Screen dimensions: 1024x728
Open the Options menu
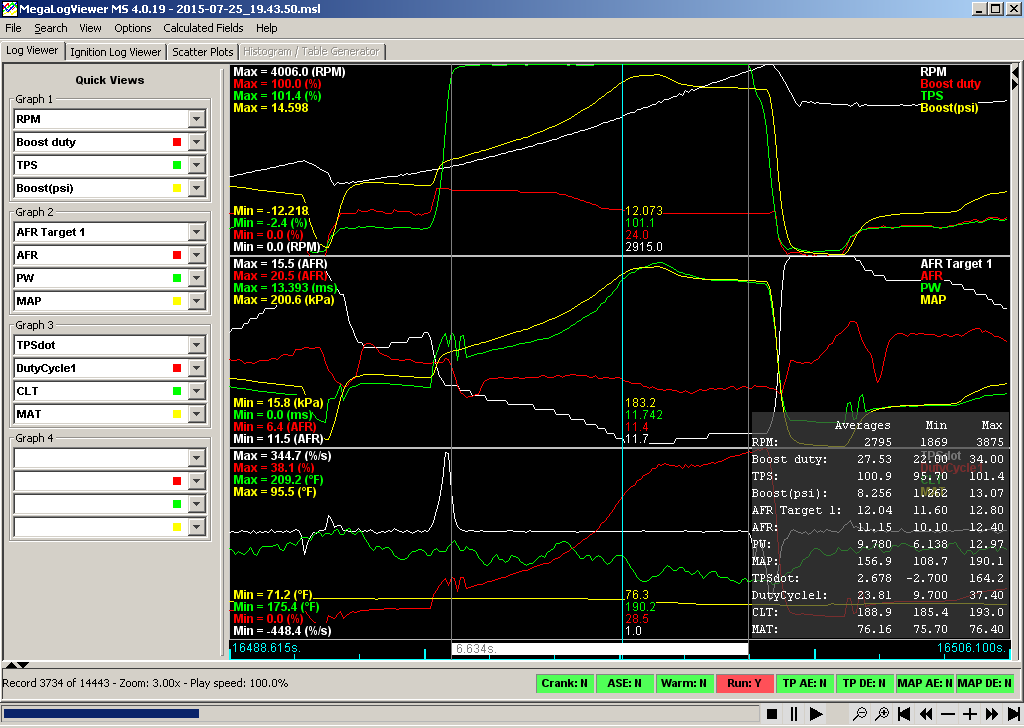tap(133, 28)
